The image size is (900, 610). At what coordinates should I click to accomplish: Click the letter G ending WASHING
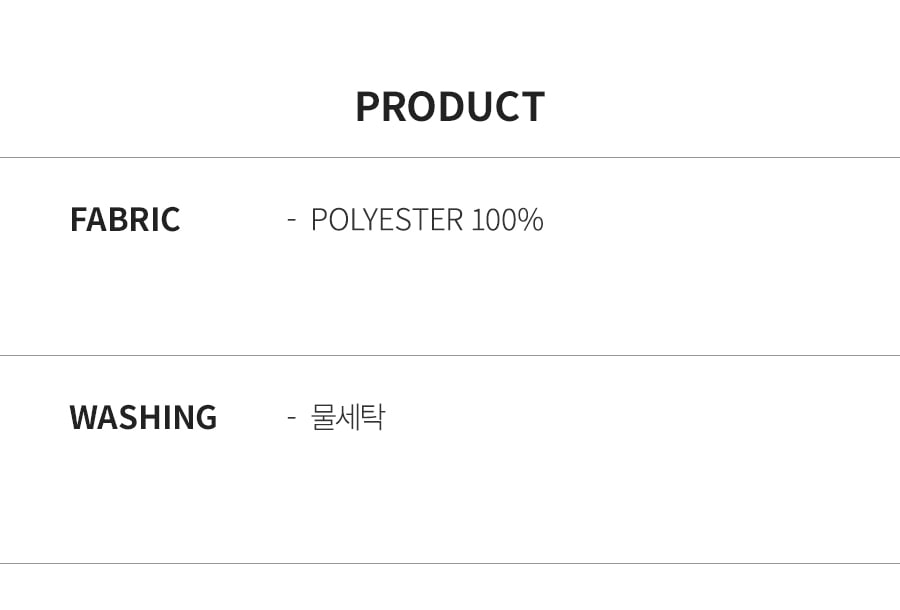[x=207, y=417]
